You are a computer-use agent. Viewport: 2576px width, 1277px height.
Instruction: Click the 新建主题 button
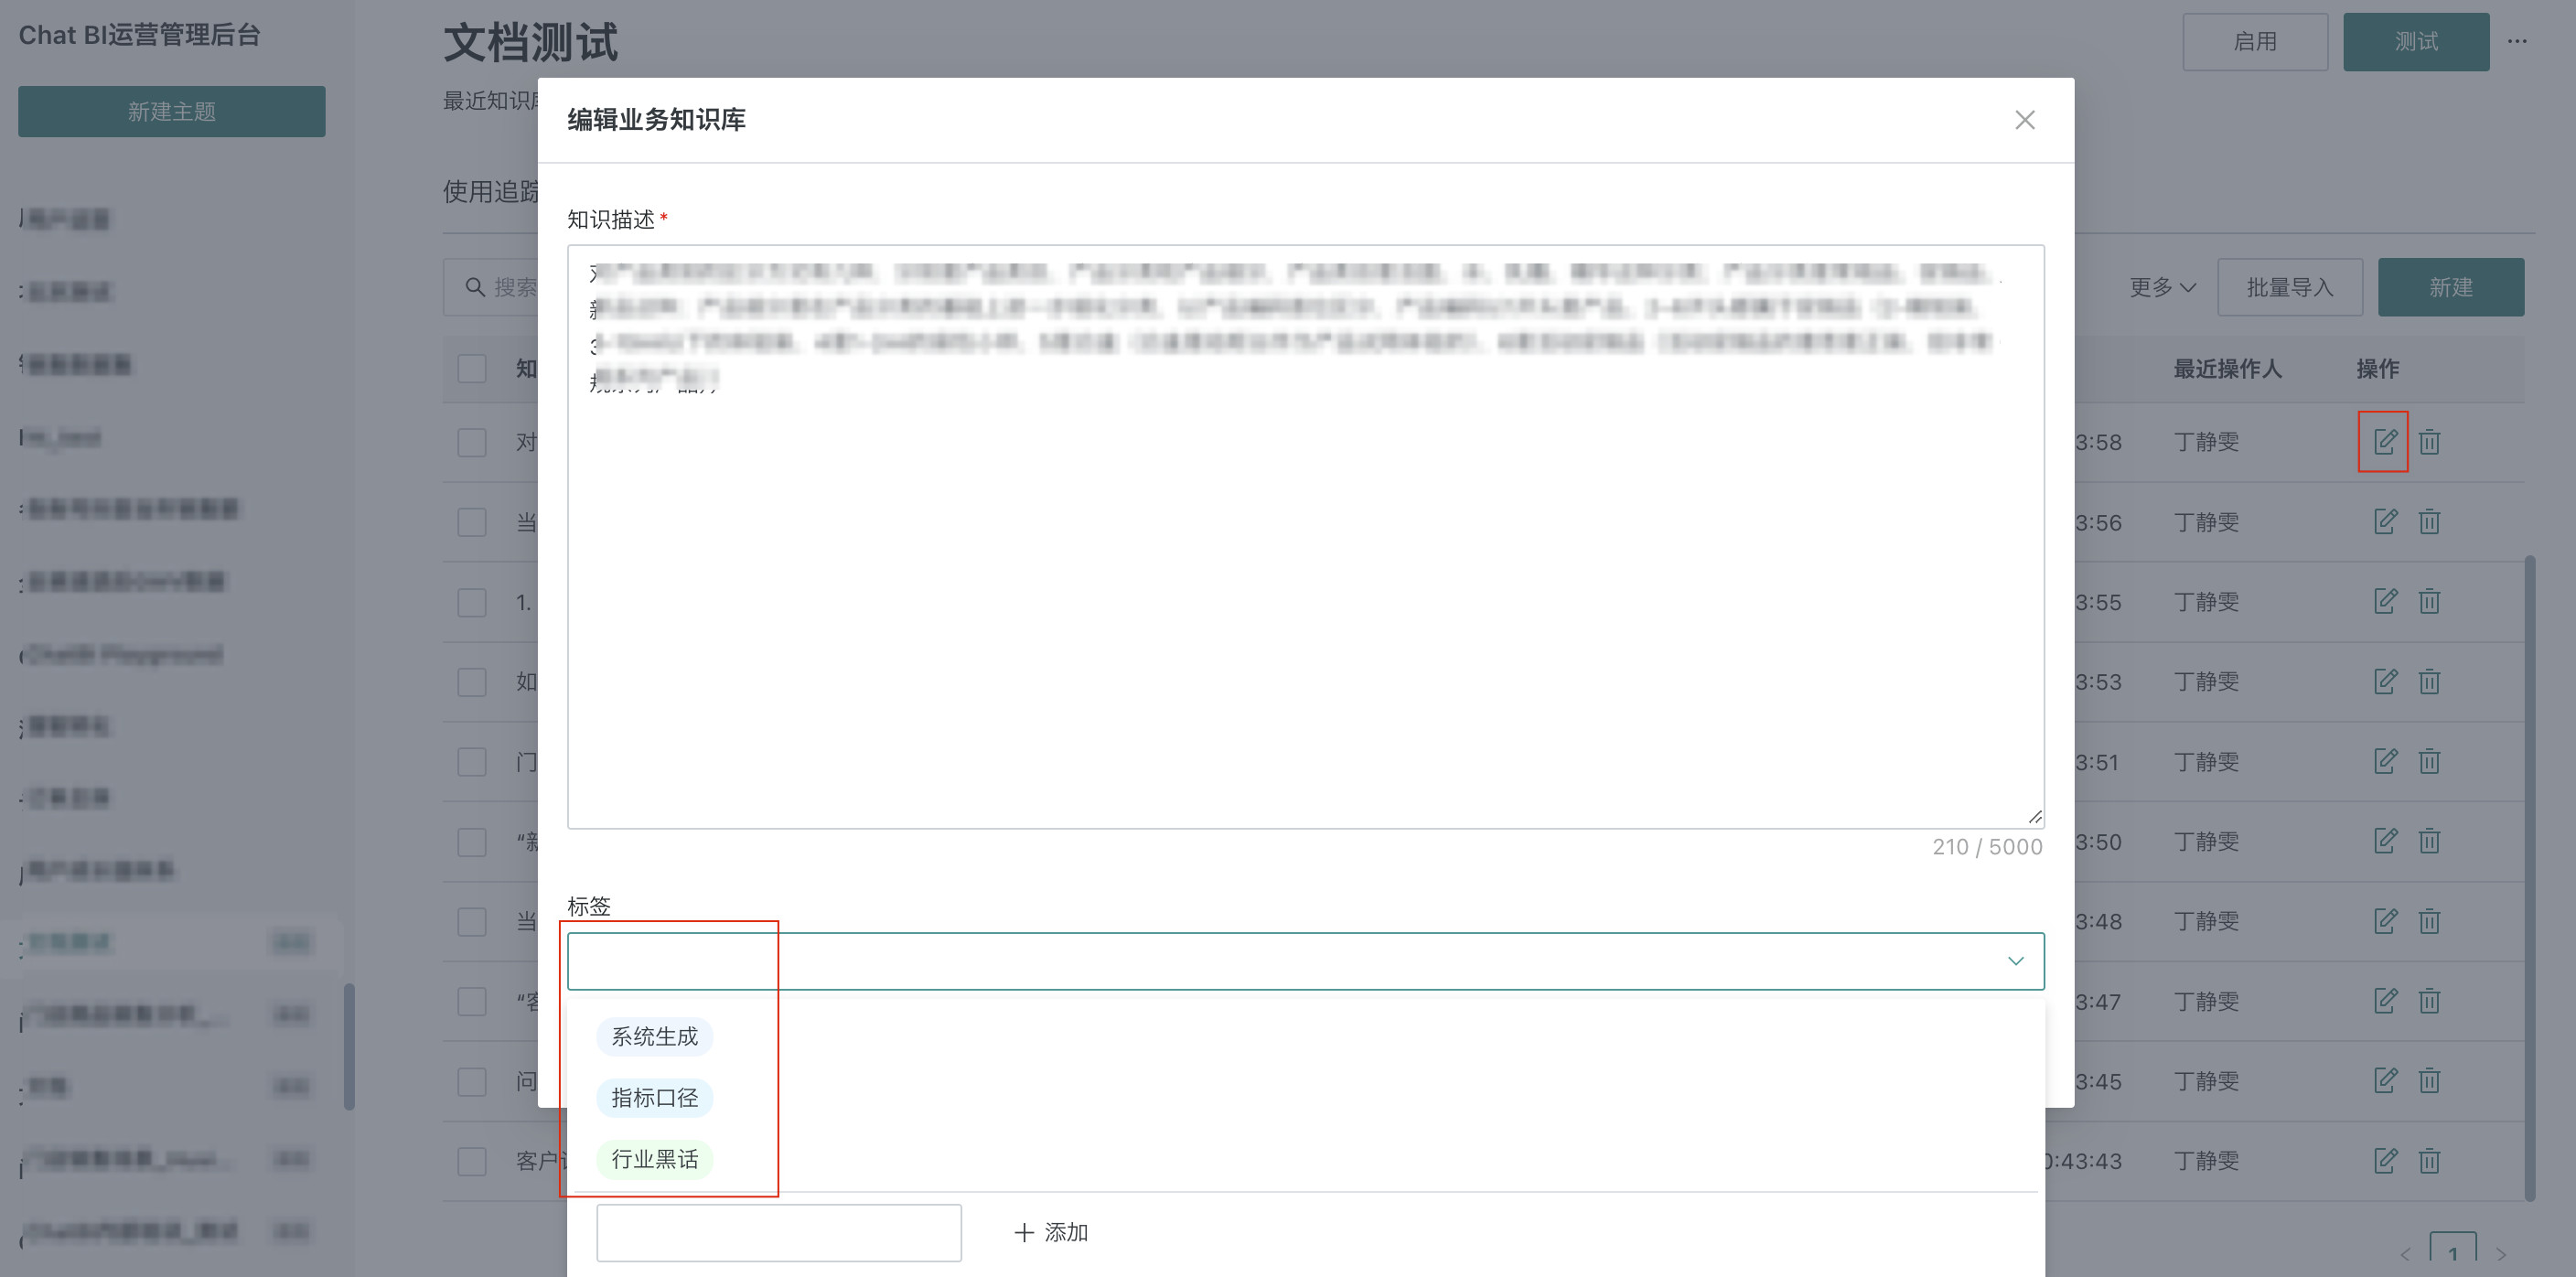tap(171, 111)
